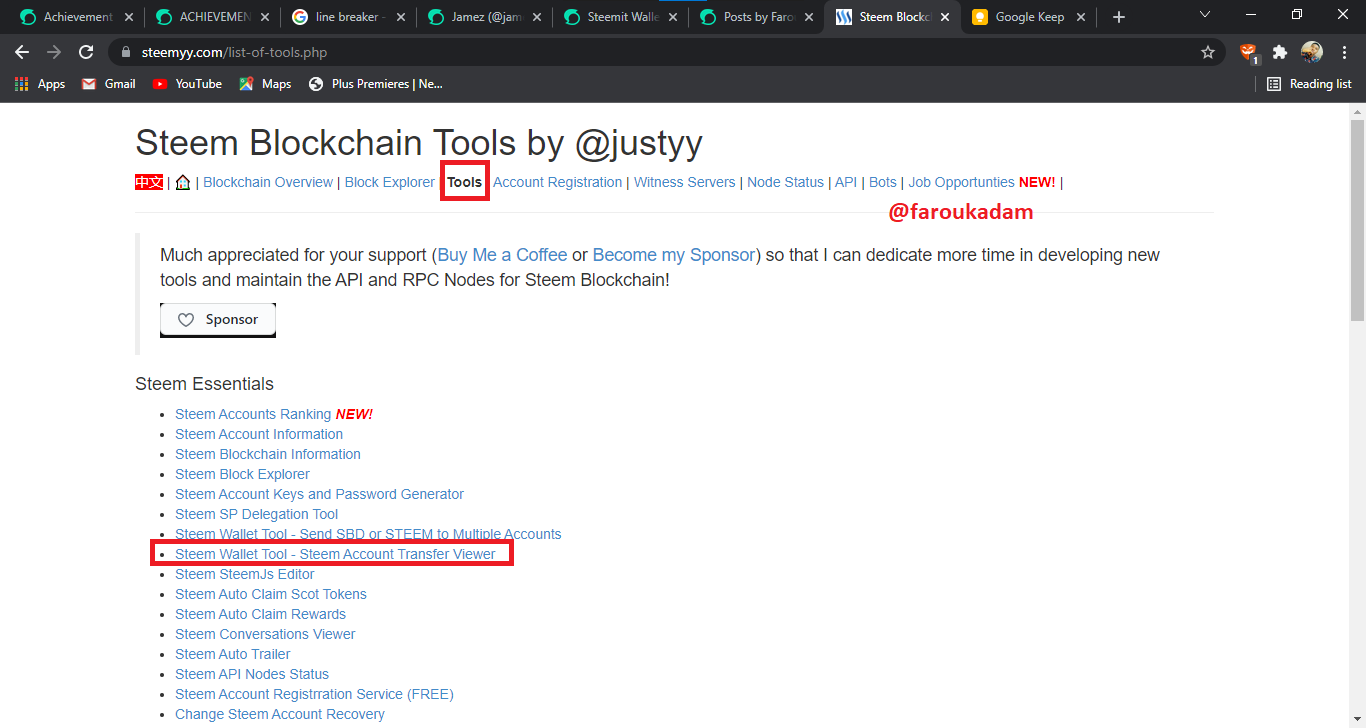The image size is (1366, 728).
Task: Open Steem Blockchain Information
Action: (x=268, y=454)
